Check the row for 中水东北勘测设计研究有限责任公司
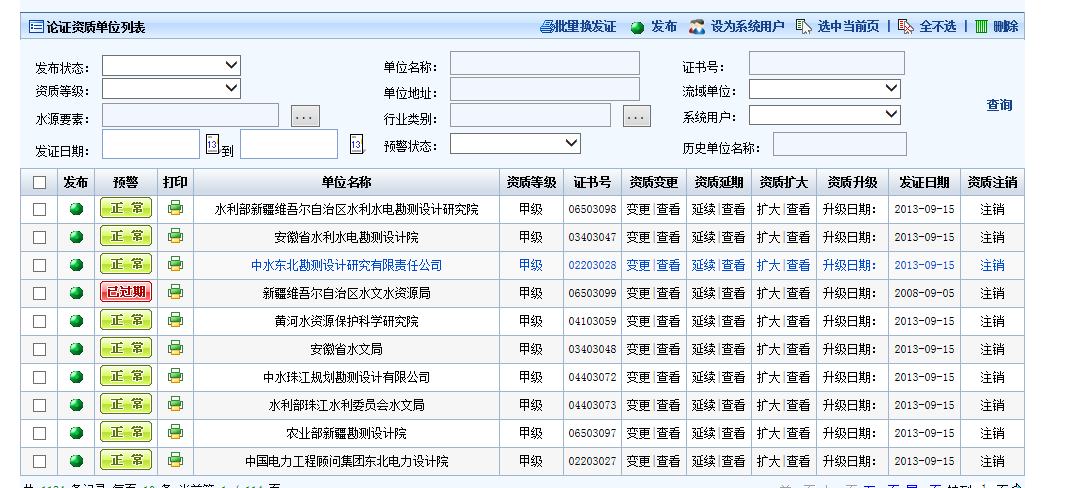Viewport: 1082px width, 488px height. [39, 265]
